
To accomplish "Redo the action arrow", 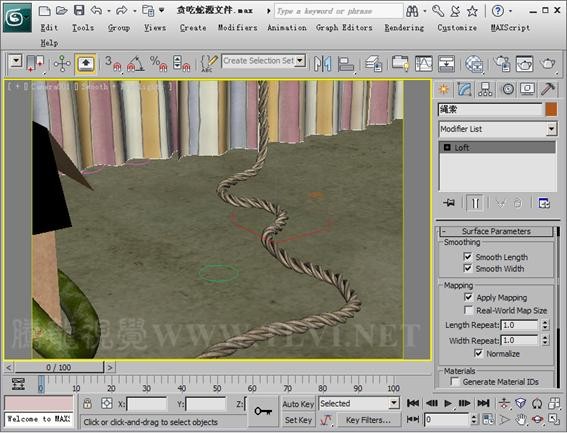I will coord(122,11).
